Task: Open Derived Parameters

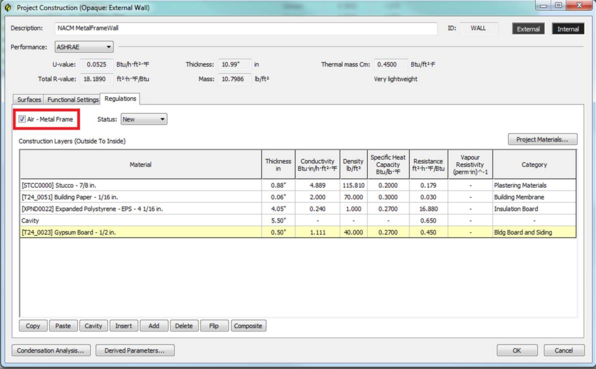Action: point(135,350)
